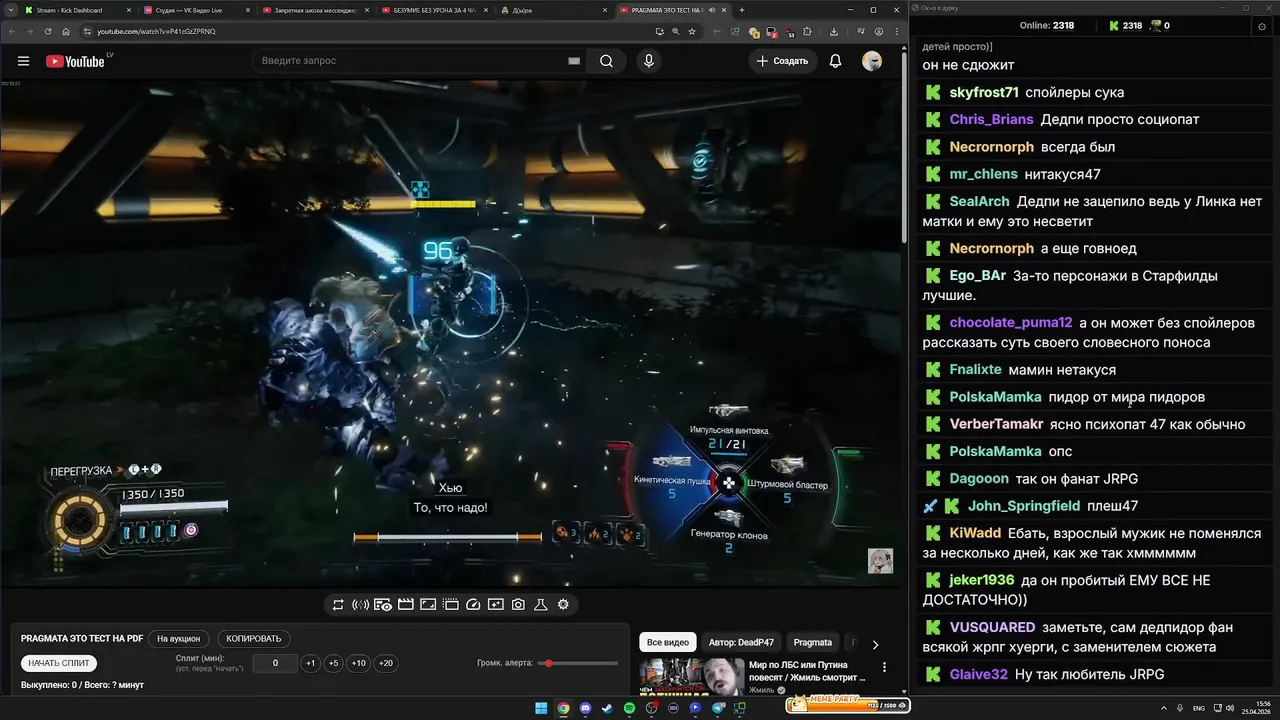Click username skyfrost71 in chat
The width and height of the screenshot is (1280, 720).
tap(984, 92)
